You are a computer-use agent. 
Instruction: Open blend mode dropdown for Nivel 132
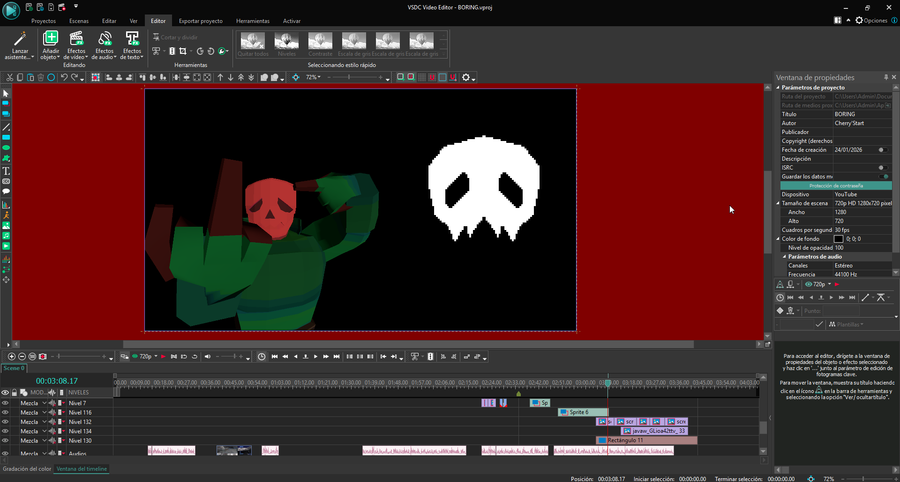(x=44, y=422)
